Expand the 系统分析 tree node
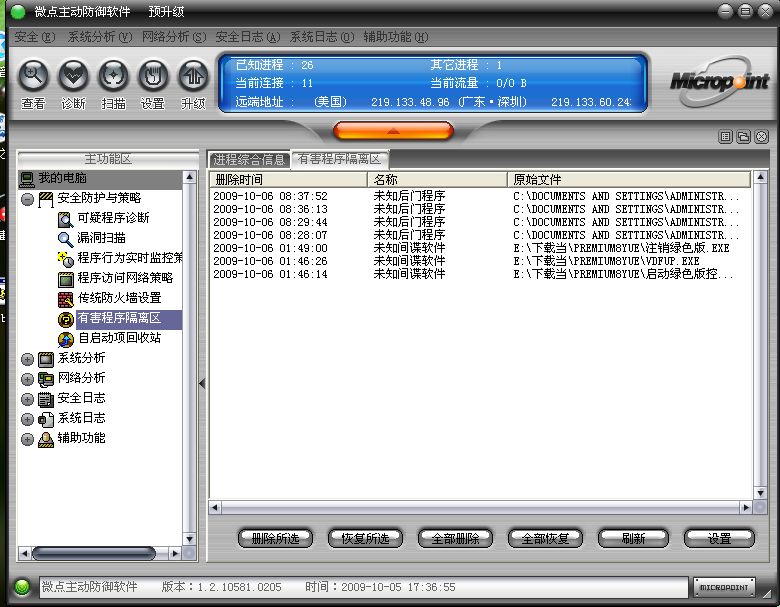This screenshot has height=607, width=780. coord(27,359)
